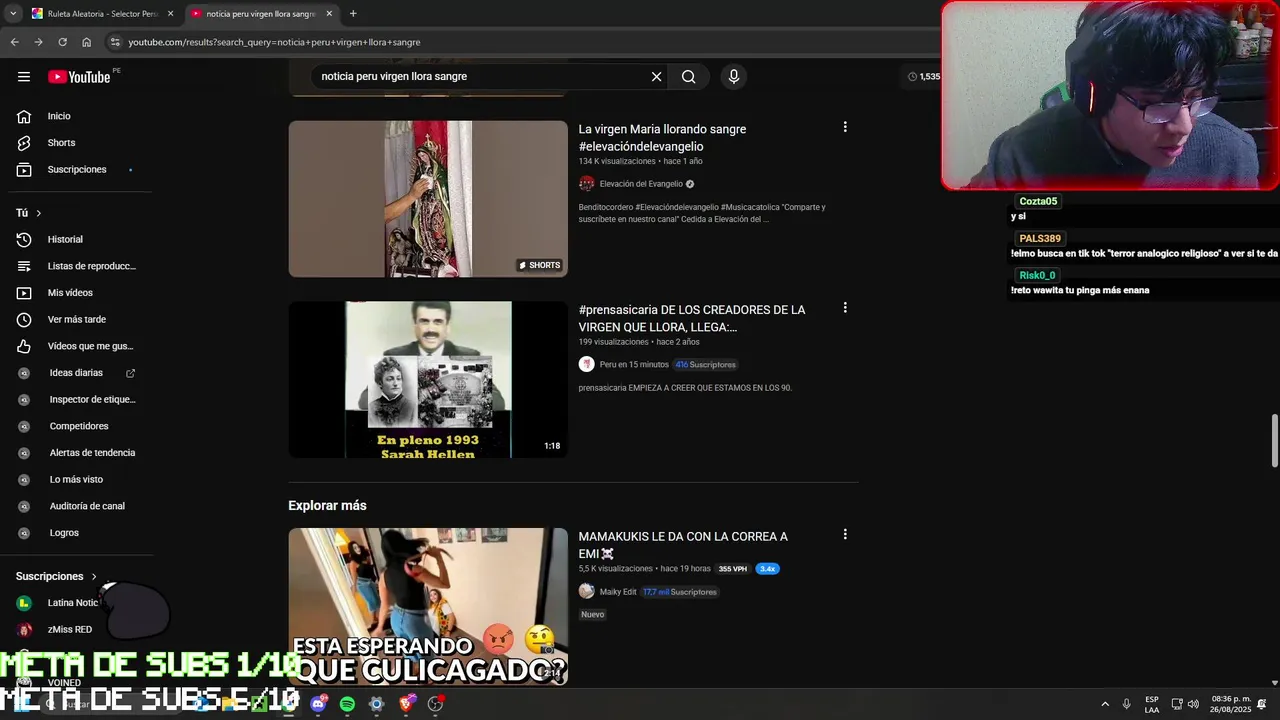
Task: Open Competidores in the sidebar
Action: tap(77, 426)
